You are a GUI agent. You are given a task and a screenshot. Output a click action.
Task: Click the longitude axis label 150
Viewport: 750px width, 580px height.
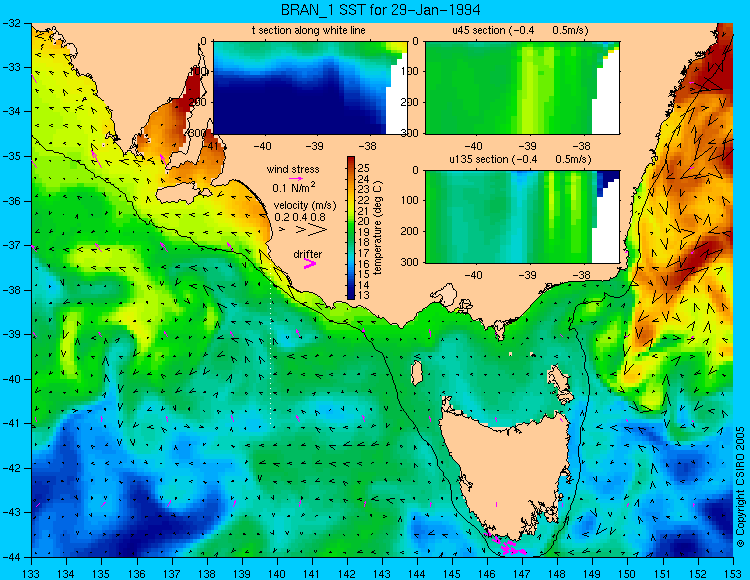pyautogui.click(x=627, y=574)
